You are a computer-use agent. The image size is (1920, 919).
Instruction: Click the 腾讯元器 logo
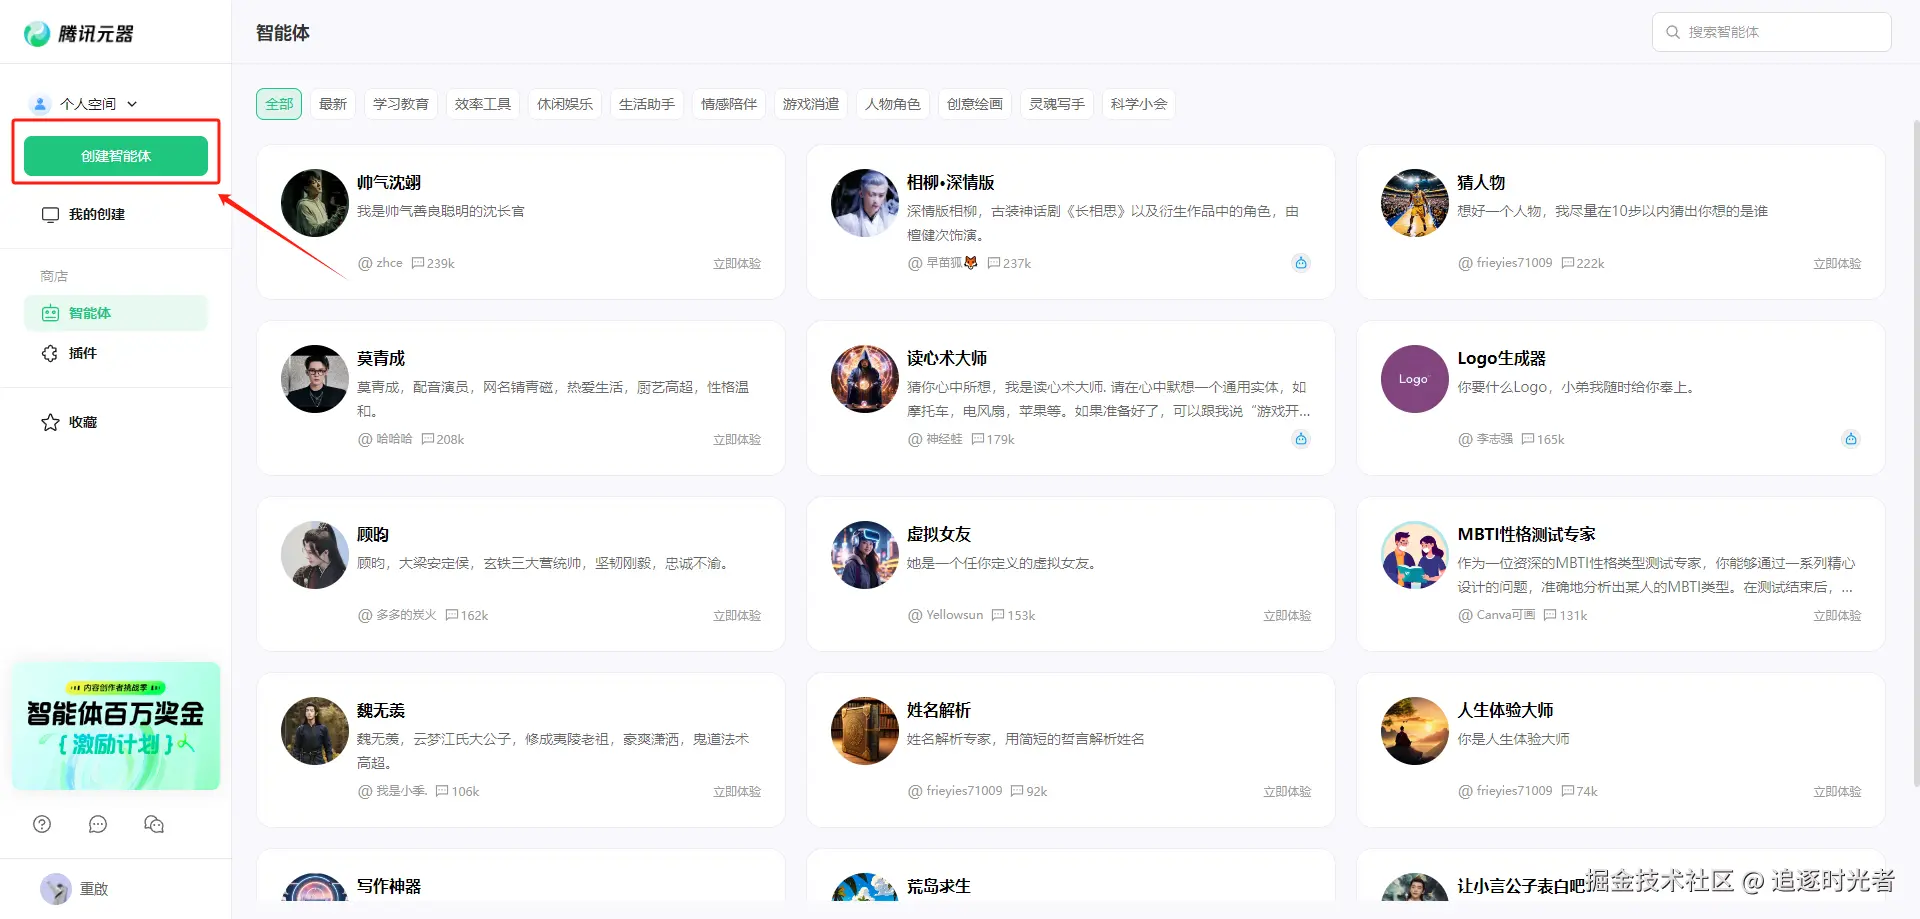(78, 33)
